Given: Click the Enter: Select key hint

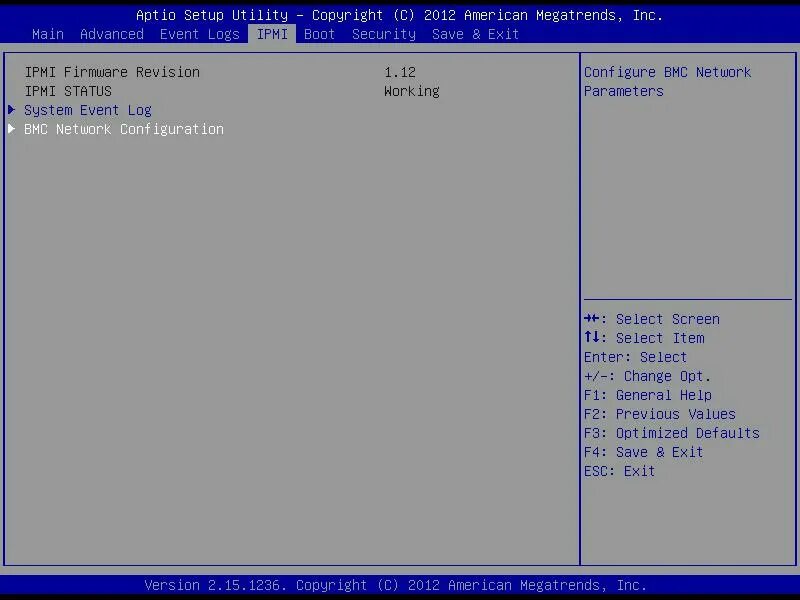Looking at the screenshot, I should pyautogui.click(x=635, y=357).
